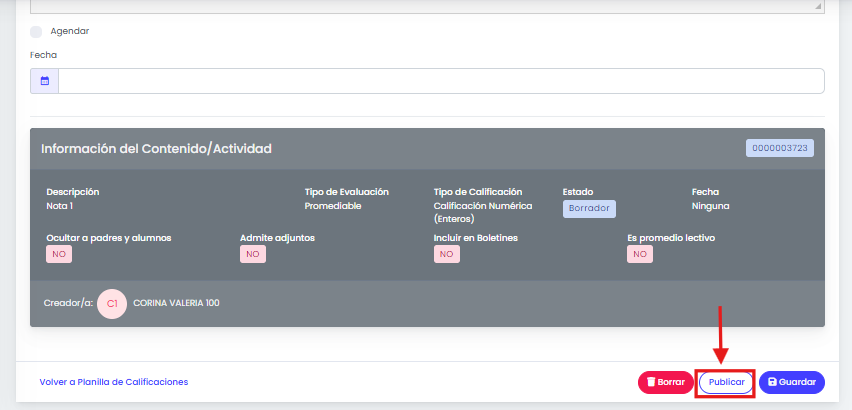Save changes with Guardar button
The image size is (852, 410).
[792, 382]
